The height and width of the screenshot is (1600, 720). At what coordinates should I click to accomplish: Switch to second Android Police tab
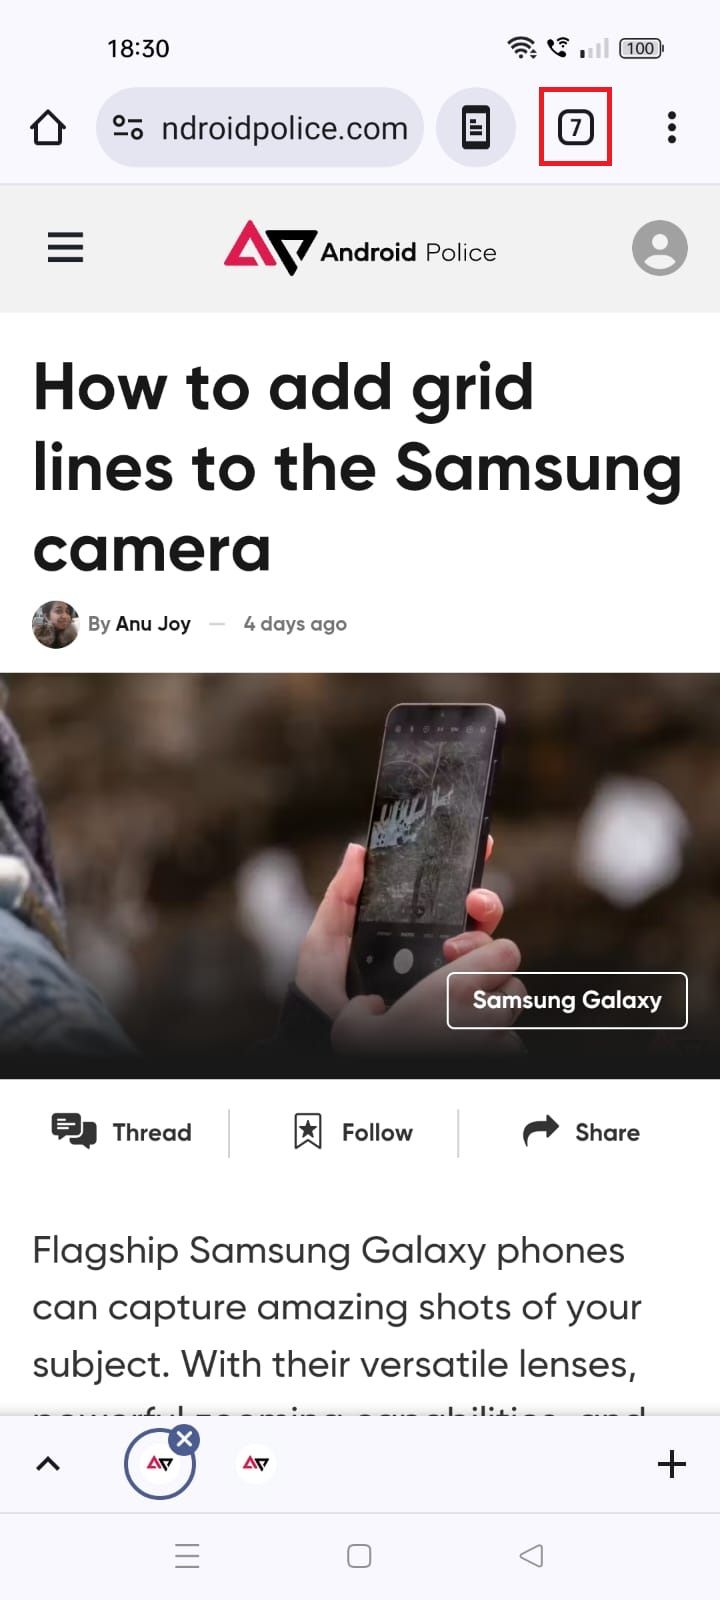tap(256, 1464)
